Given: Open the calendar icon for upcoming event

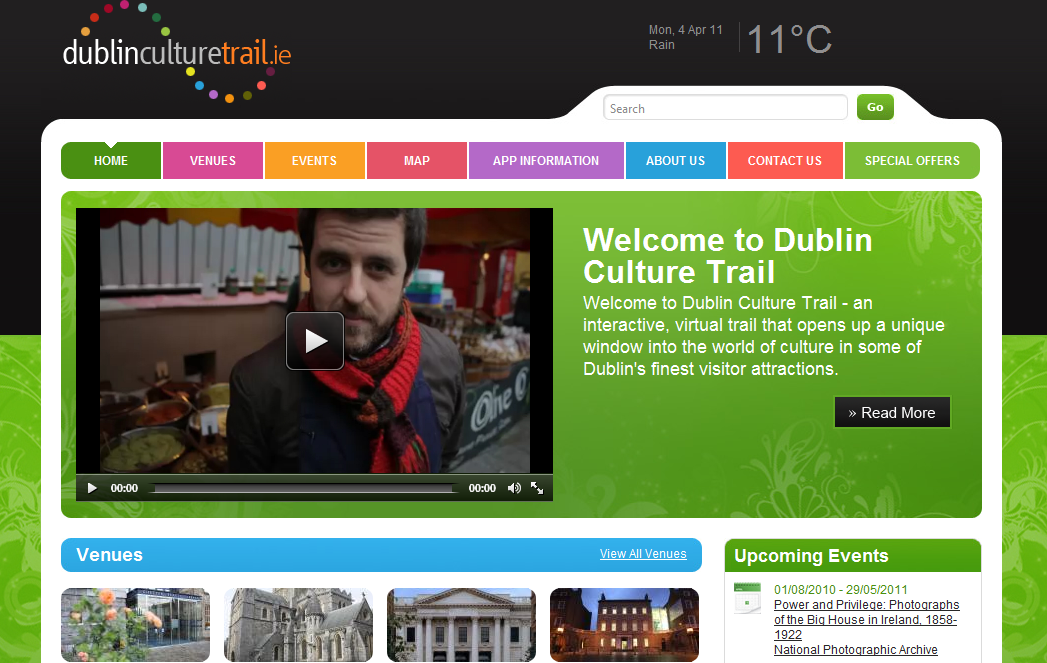Looking at the screenshot, I should click(747, 598).
